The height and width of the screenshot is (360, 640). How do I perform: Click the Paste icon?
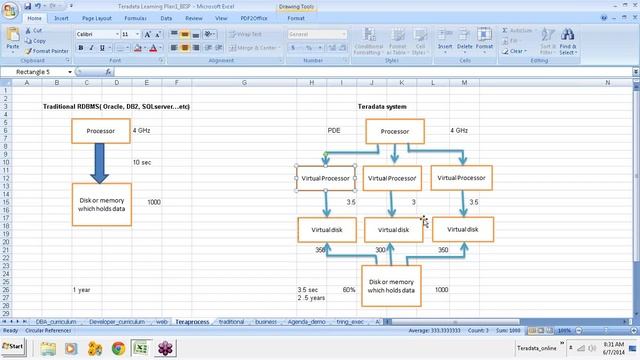[x=13, y=35]
